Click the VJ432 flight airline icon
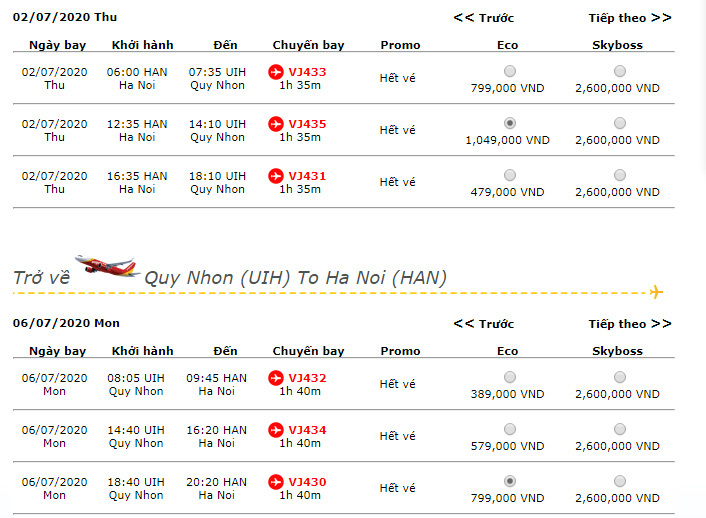Screen dimensions: 706x518 277,378
